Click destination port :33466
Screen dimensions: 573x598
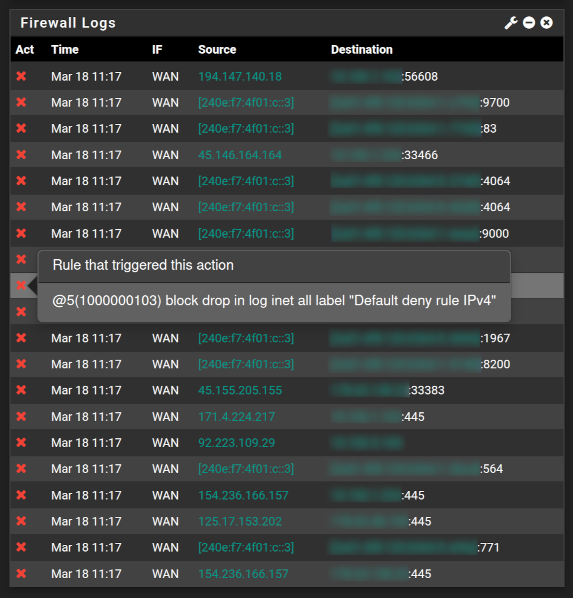420,155
